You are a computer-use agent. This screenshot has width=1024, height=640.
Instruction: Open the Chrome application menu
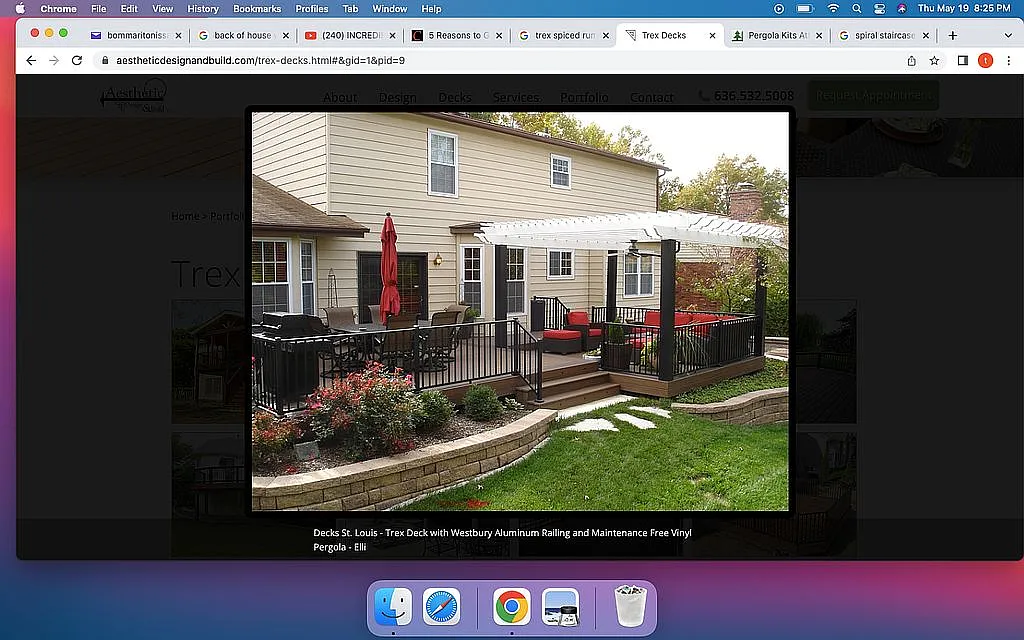58,8
